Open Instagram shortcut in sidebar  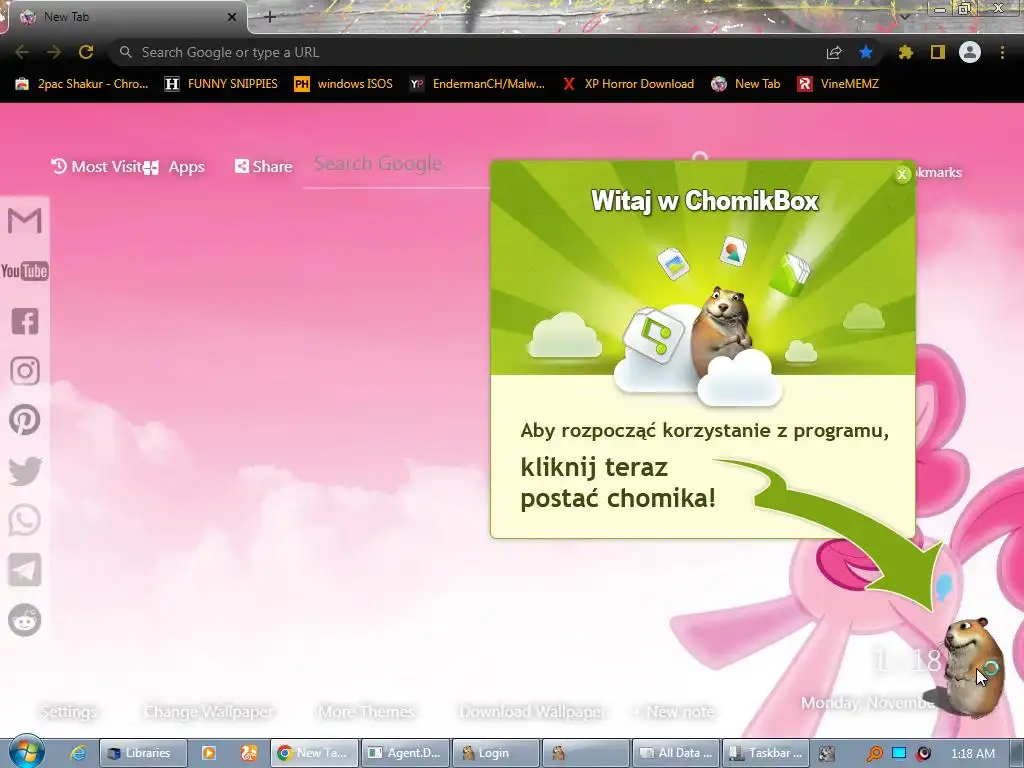(x=25, y=370)
